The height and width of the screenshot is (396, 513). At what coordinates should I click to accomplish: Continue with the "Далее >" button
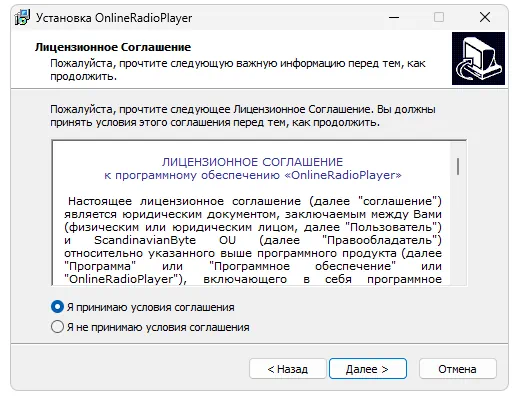[368, 369]
